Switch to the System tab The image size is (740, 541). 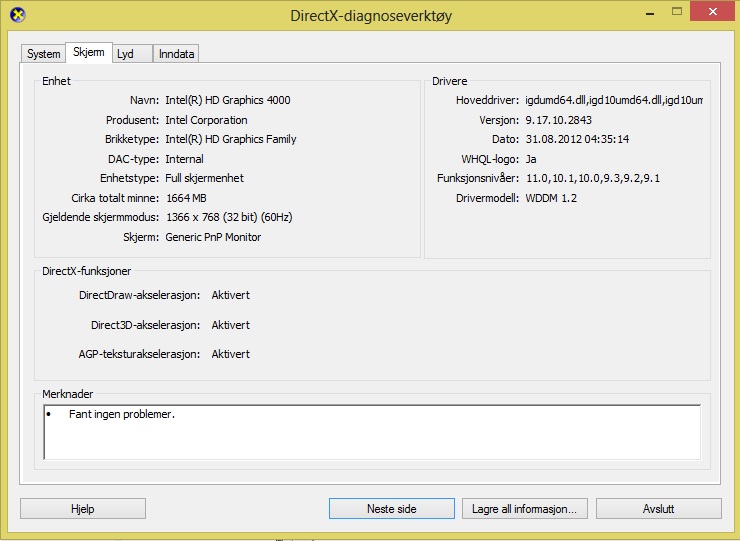(x=43, y=54)
